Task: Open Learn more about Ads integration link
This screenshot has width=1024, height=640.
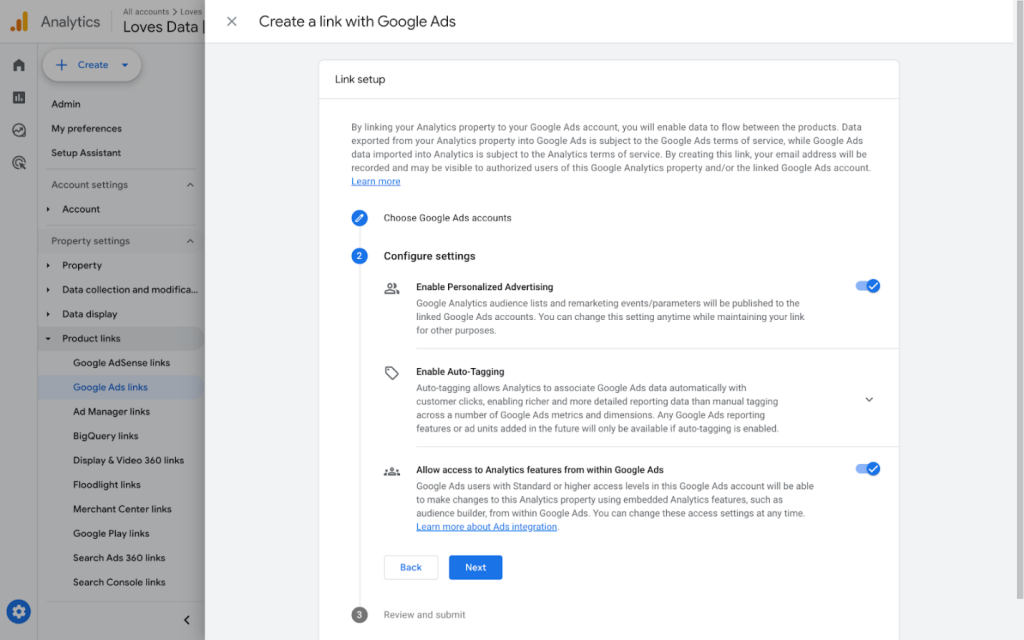Action: click(487, 527)
